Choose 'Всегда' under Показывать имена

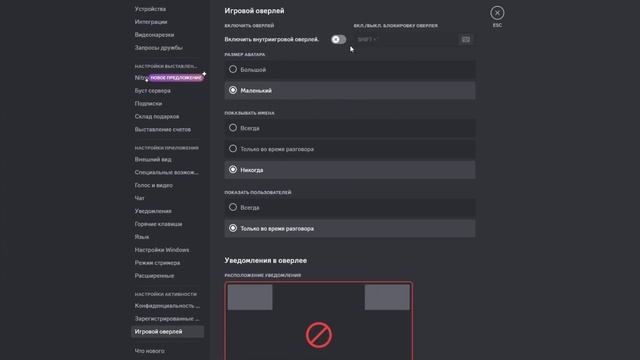click(350, 128)
